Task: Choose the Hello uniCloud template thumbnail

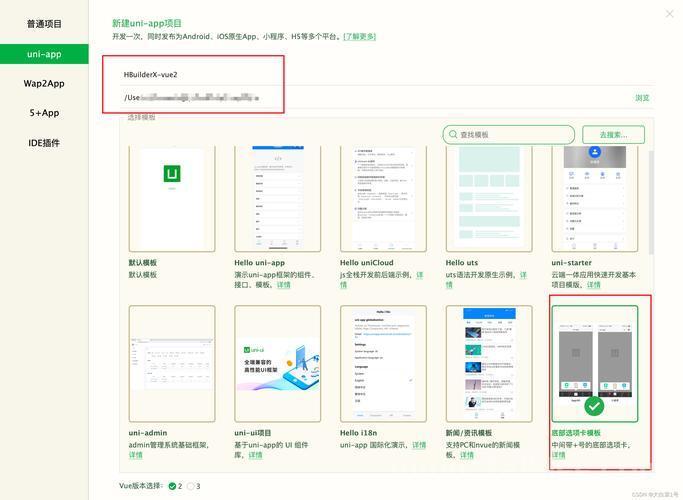Action: tap(383, 199)
